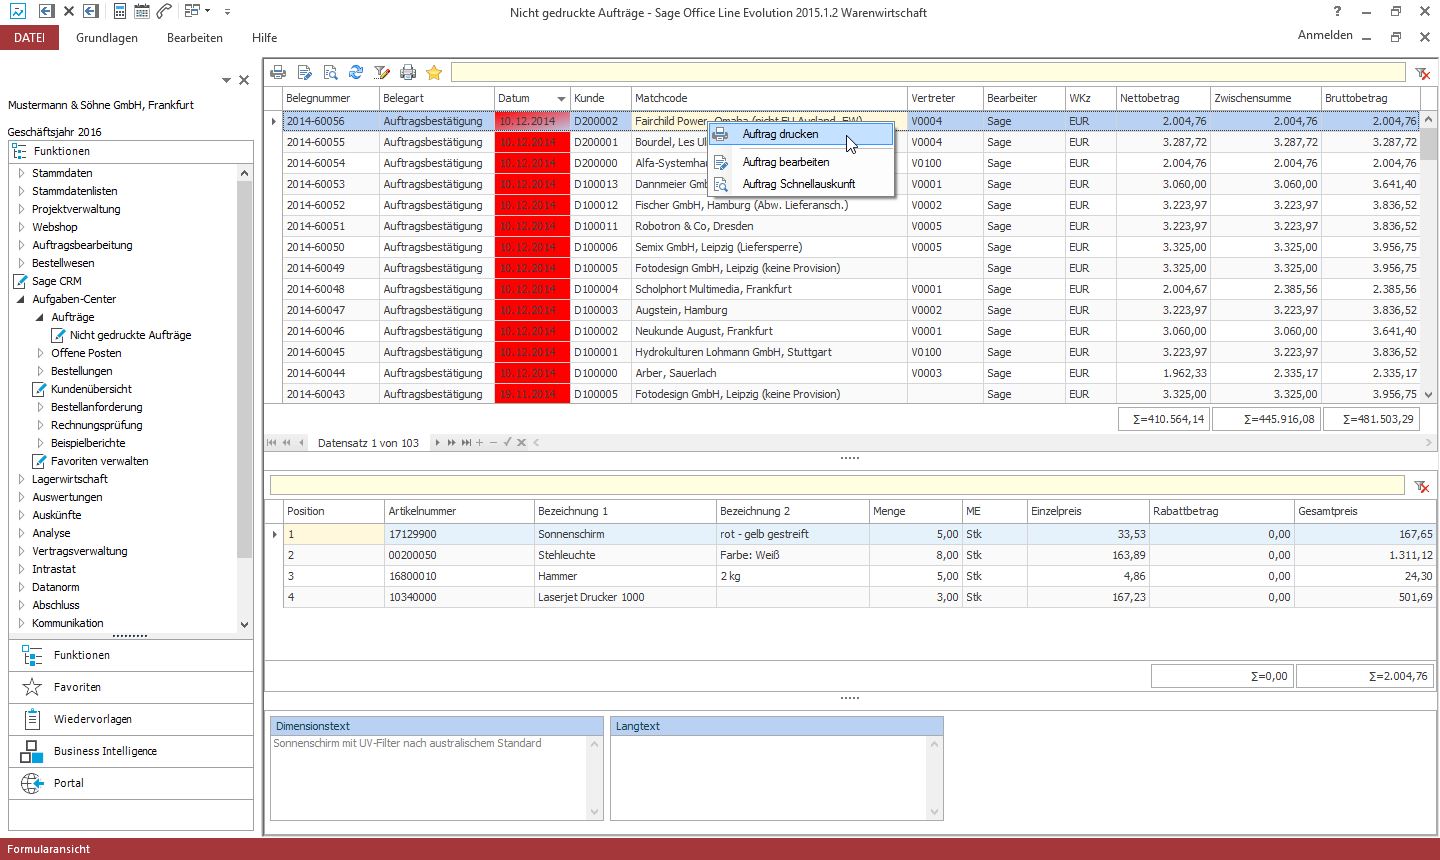Click the document preview magnifier toolbar icon
This screenshot has height=860, width=1440.
click(x=330, y=72)
